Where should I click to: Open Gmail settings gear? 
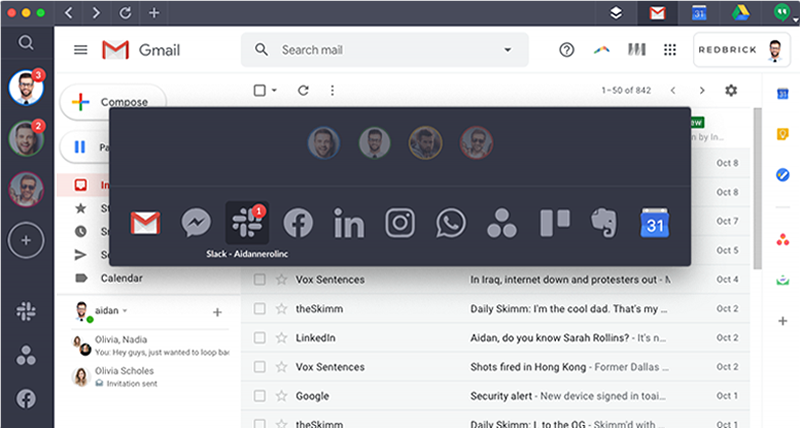pos(731,90)
